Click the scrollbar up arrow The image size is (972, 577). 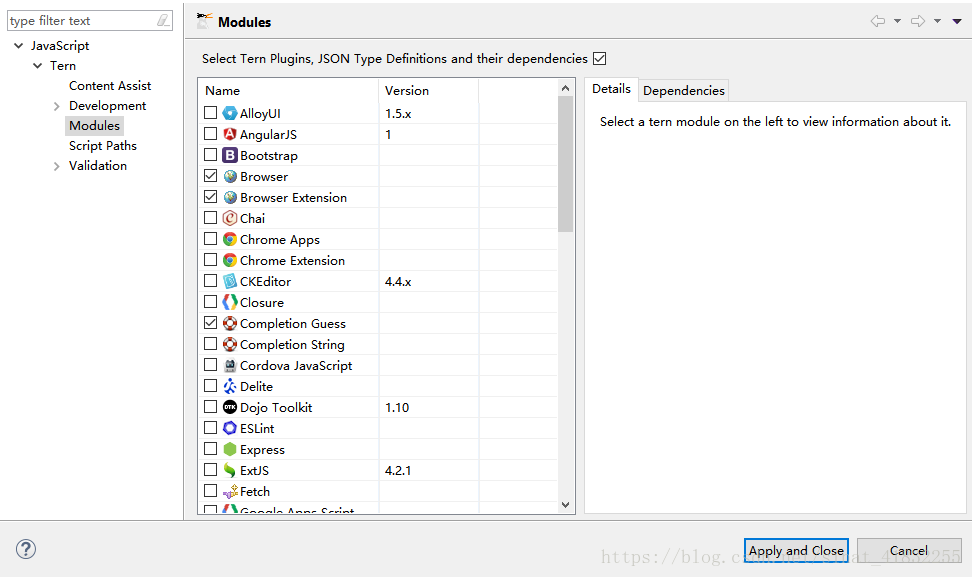(x=565, y=88)
